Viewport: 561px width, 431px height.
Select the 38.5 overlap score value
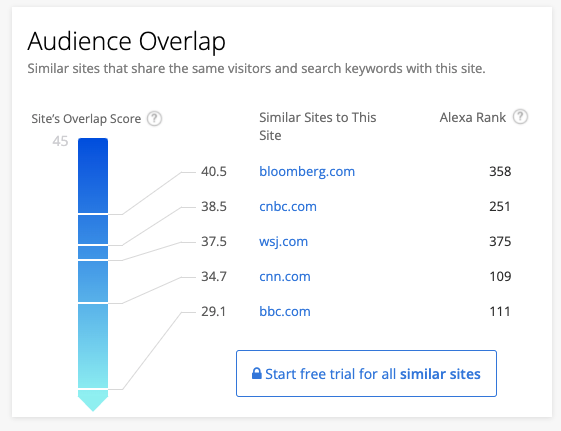coord(214,206)
